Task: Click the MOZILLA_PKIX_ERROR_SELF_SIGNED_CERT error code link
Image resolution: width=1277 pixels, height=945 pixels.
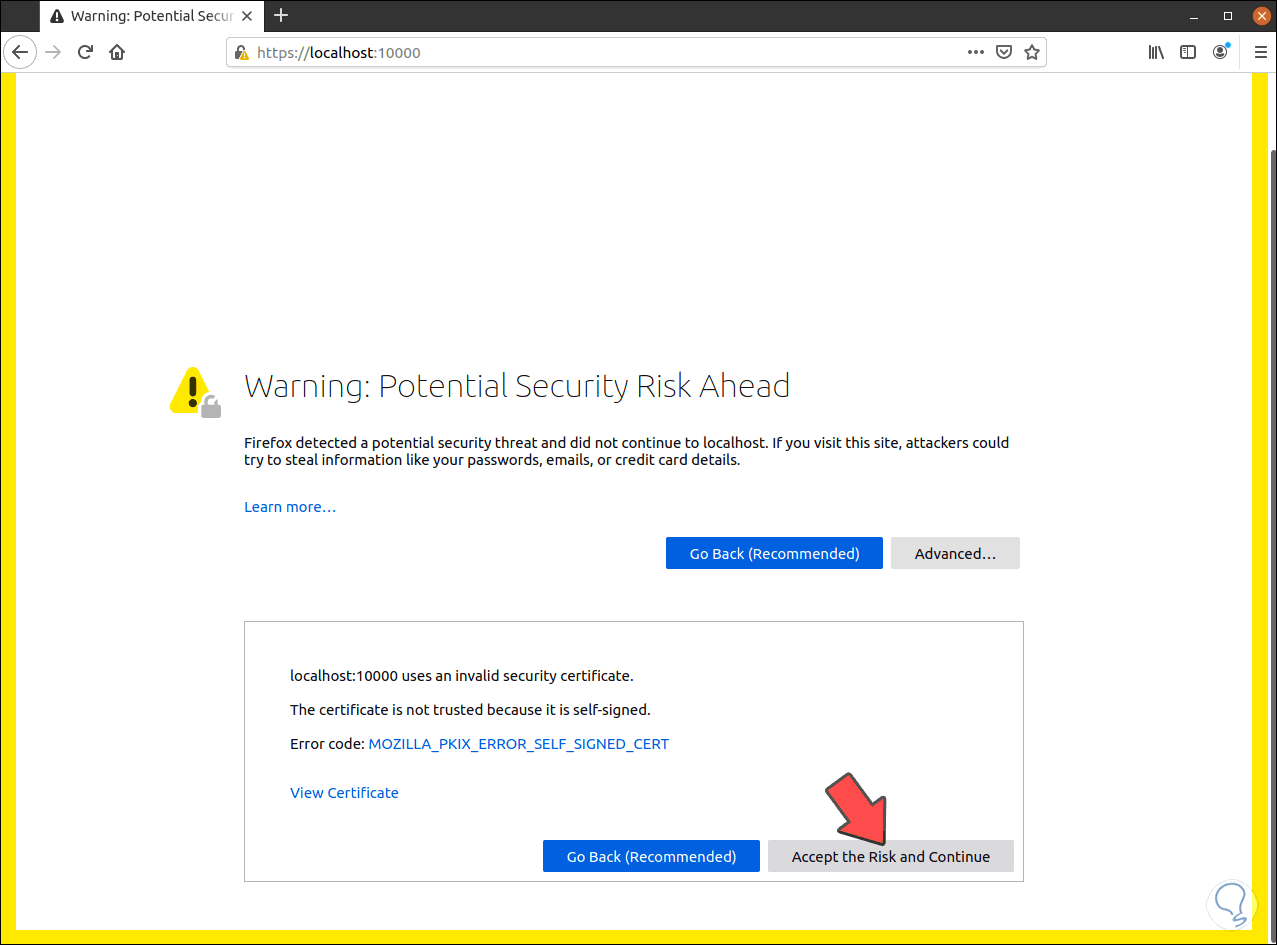Action: pos(518,744)
